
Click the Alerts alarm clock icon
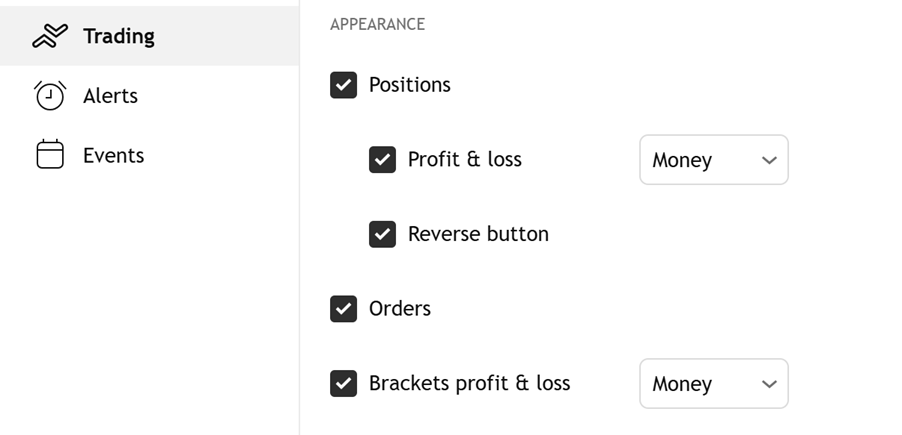point(50,96)
